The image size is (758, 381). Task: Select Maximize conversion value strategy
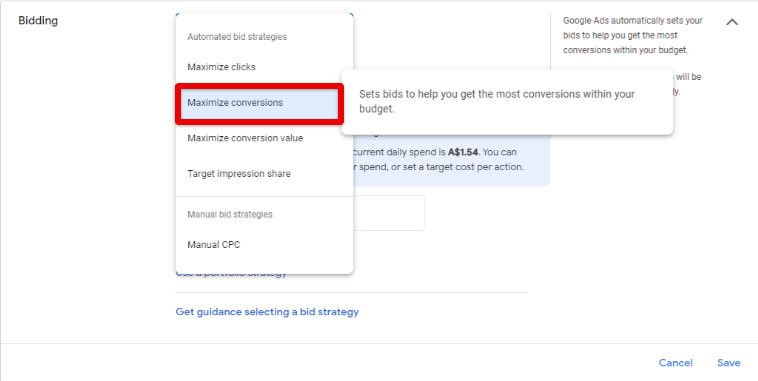(264, 138)
